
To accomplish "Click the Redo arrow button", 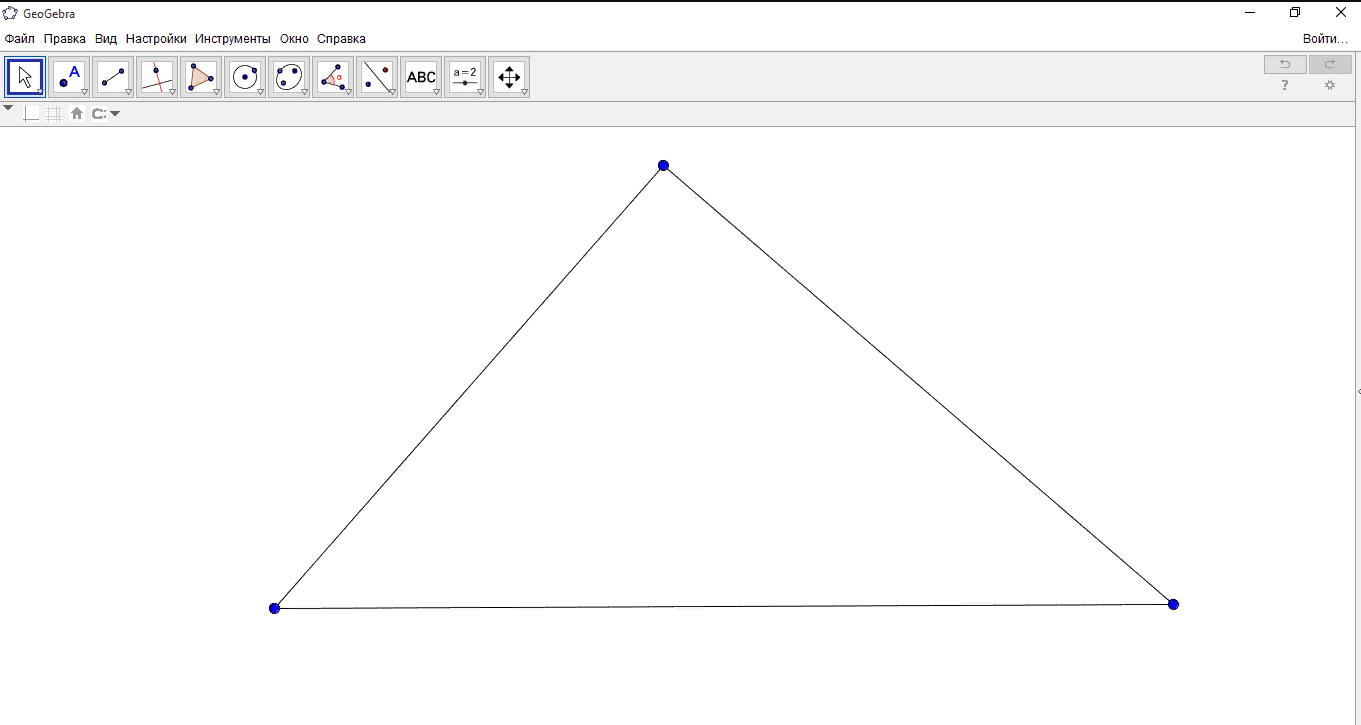I will [x=1330, y=64].
